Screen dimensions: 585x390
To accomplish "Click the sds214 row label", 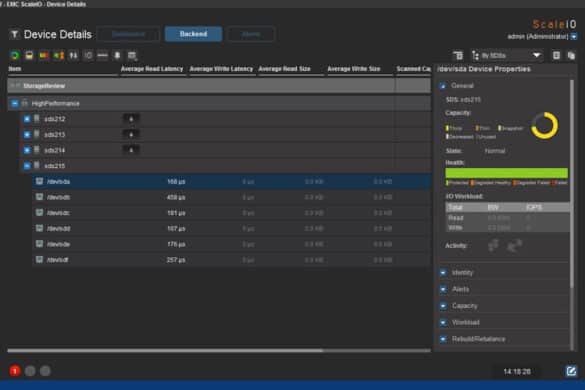I will coord(54,150).
